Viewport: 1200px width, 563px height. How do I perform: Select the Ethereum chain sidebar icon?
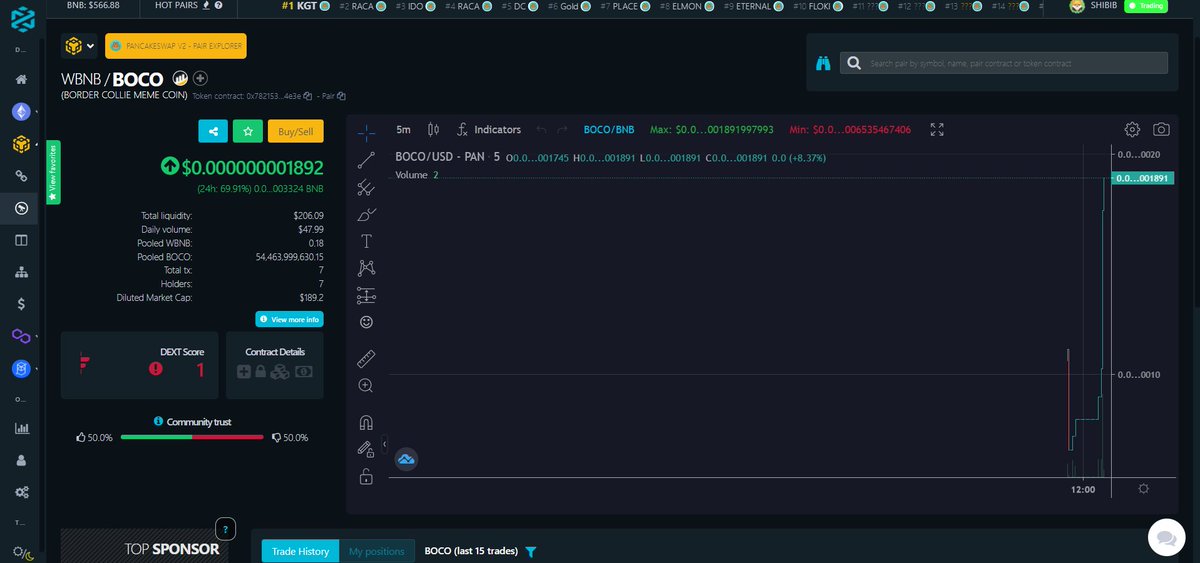[x=20, y=111]
